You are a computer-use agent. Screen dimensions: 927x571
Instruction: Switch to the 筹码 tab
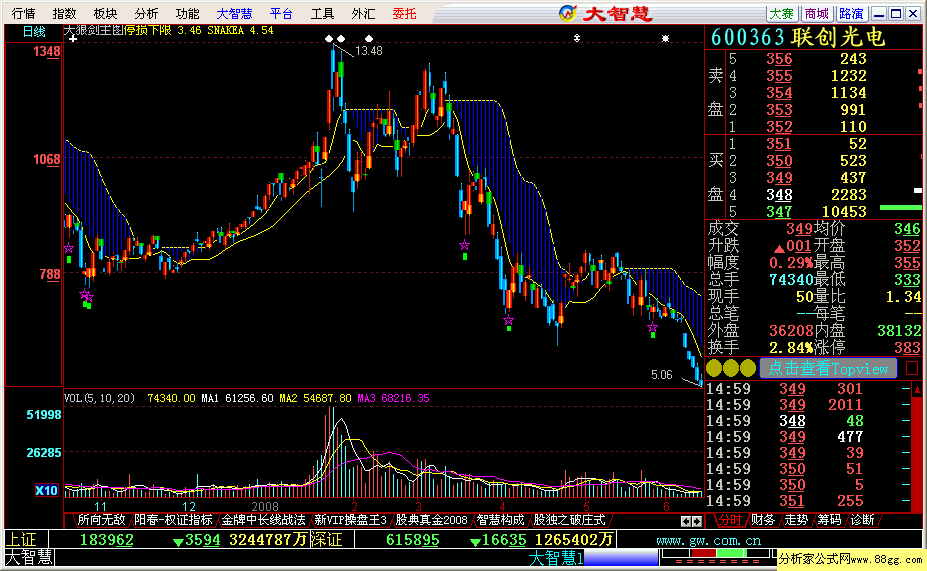(x=829, y=520)
